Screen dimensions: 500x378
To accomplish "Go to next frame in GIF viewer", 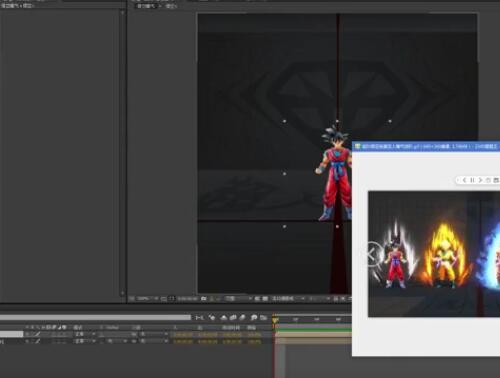I will (480, 180).
